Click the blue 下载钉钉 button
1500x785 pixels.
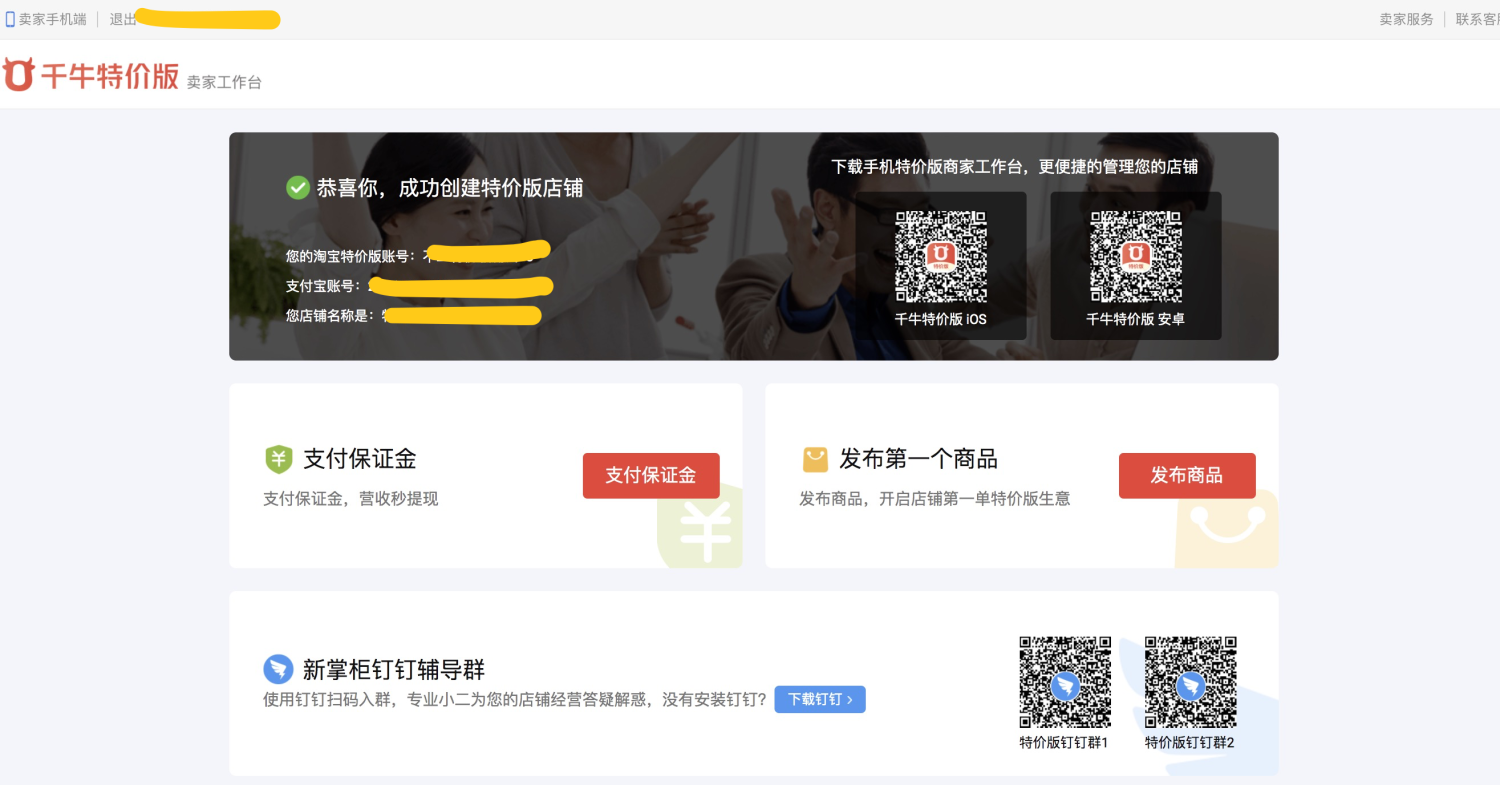click(x=820, y=699)
